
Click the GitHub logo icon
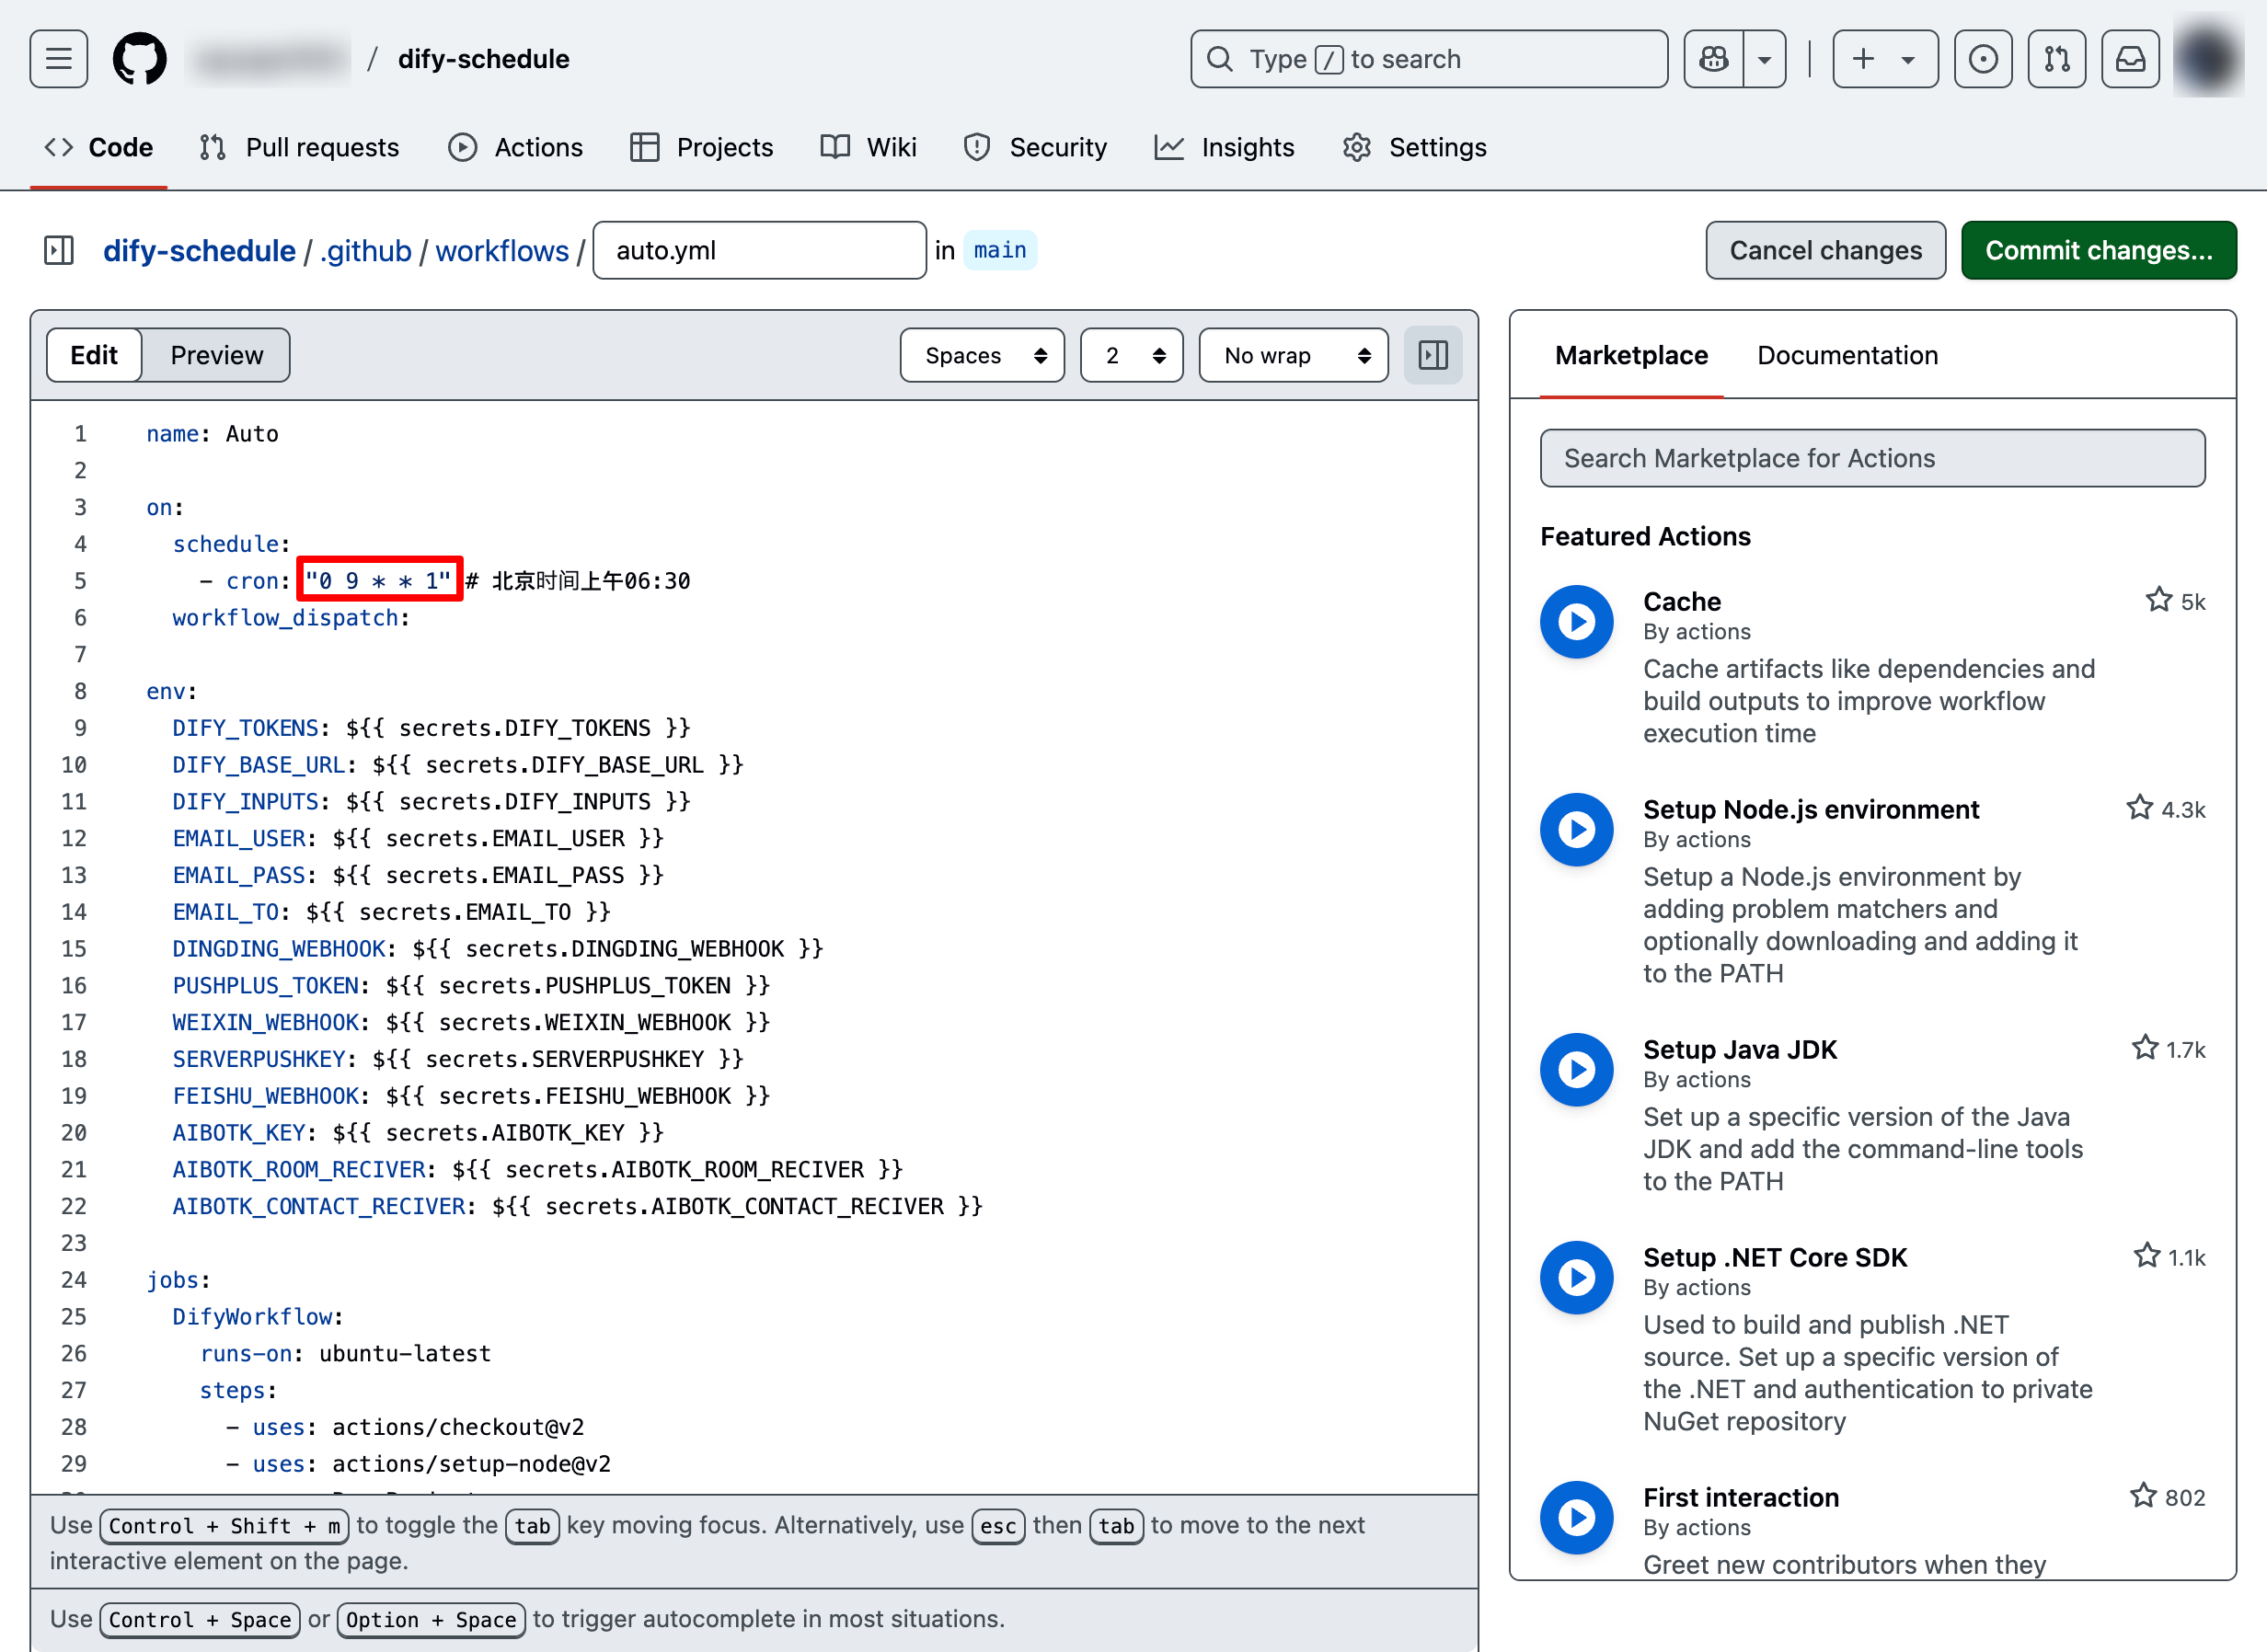139,59
